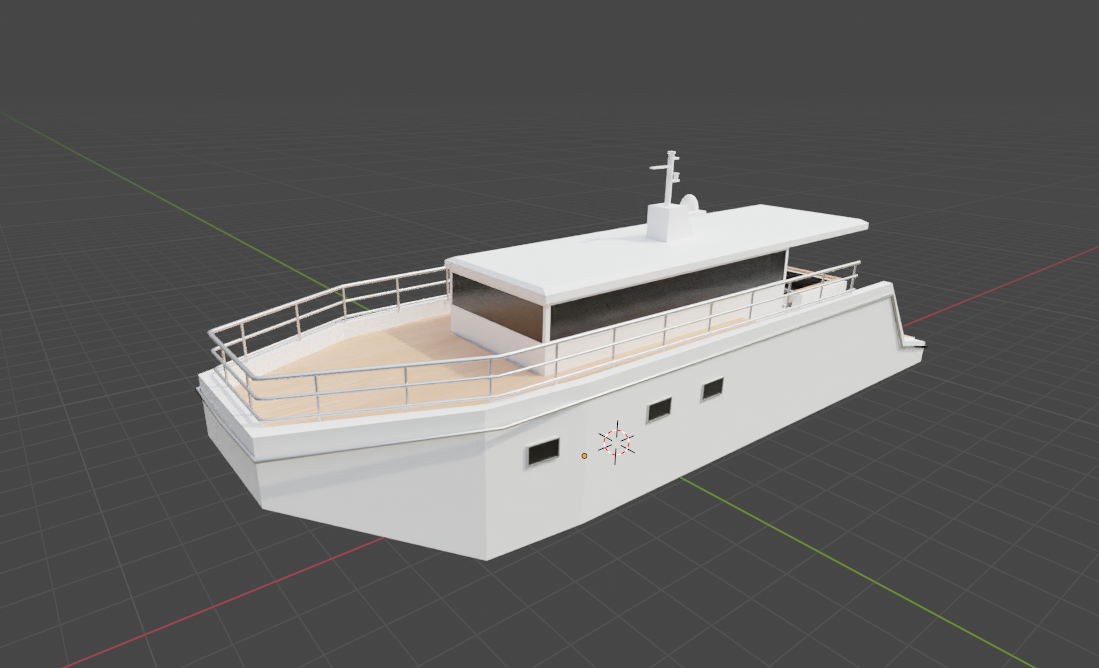Click the small porthole window near the bow
1099x668 pixels.
tap(541, 454)
